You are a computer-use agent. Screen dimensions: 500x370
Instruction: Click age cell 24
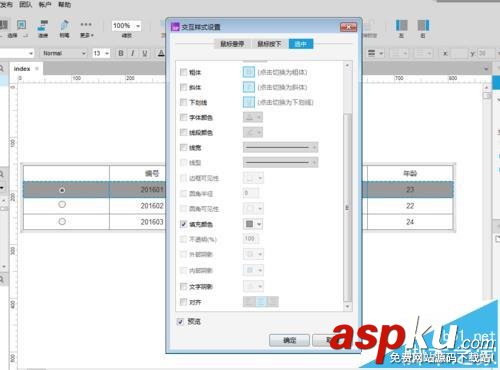[410, 222]
